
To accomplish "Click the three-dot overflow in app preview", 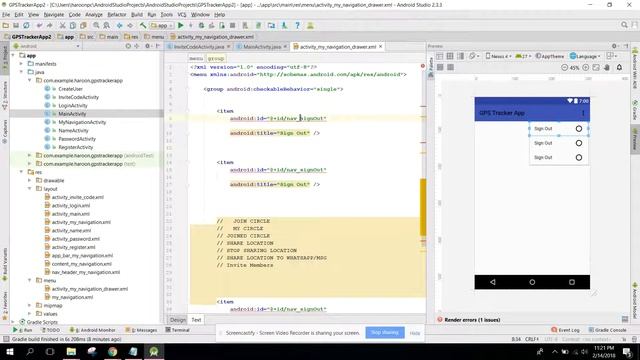I will (583, 113).
